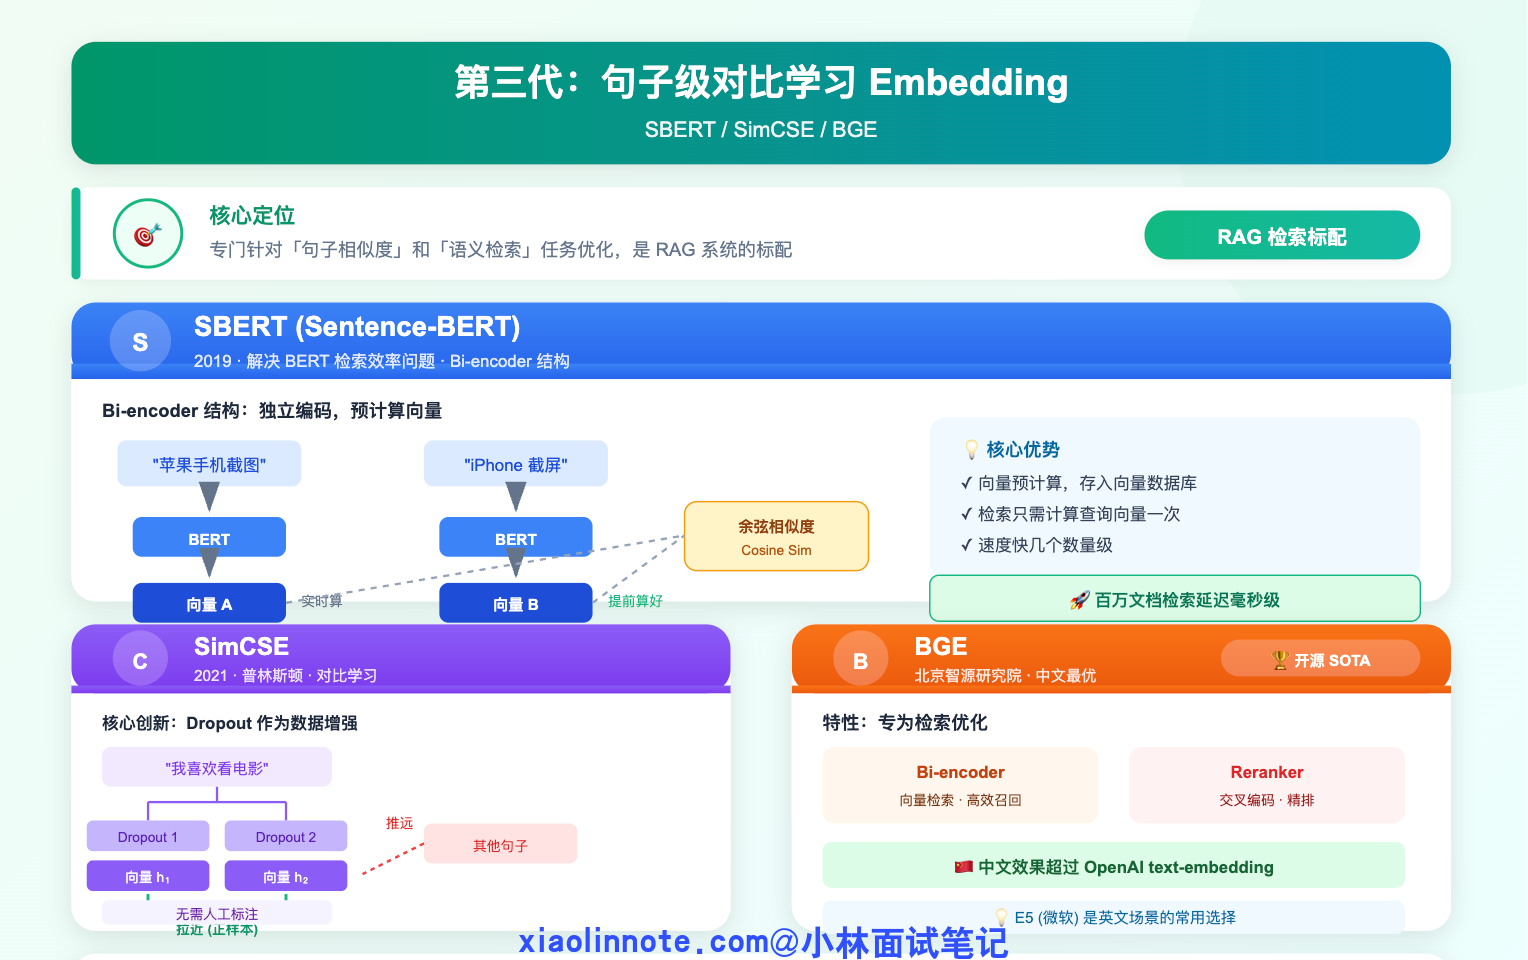The height and width of the screenshot is (960, 1528).
Task: Click the 其他句子 pink box
Action: [x=500, y=844]
